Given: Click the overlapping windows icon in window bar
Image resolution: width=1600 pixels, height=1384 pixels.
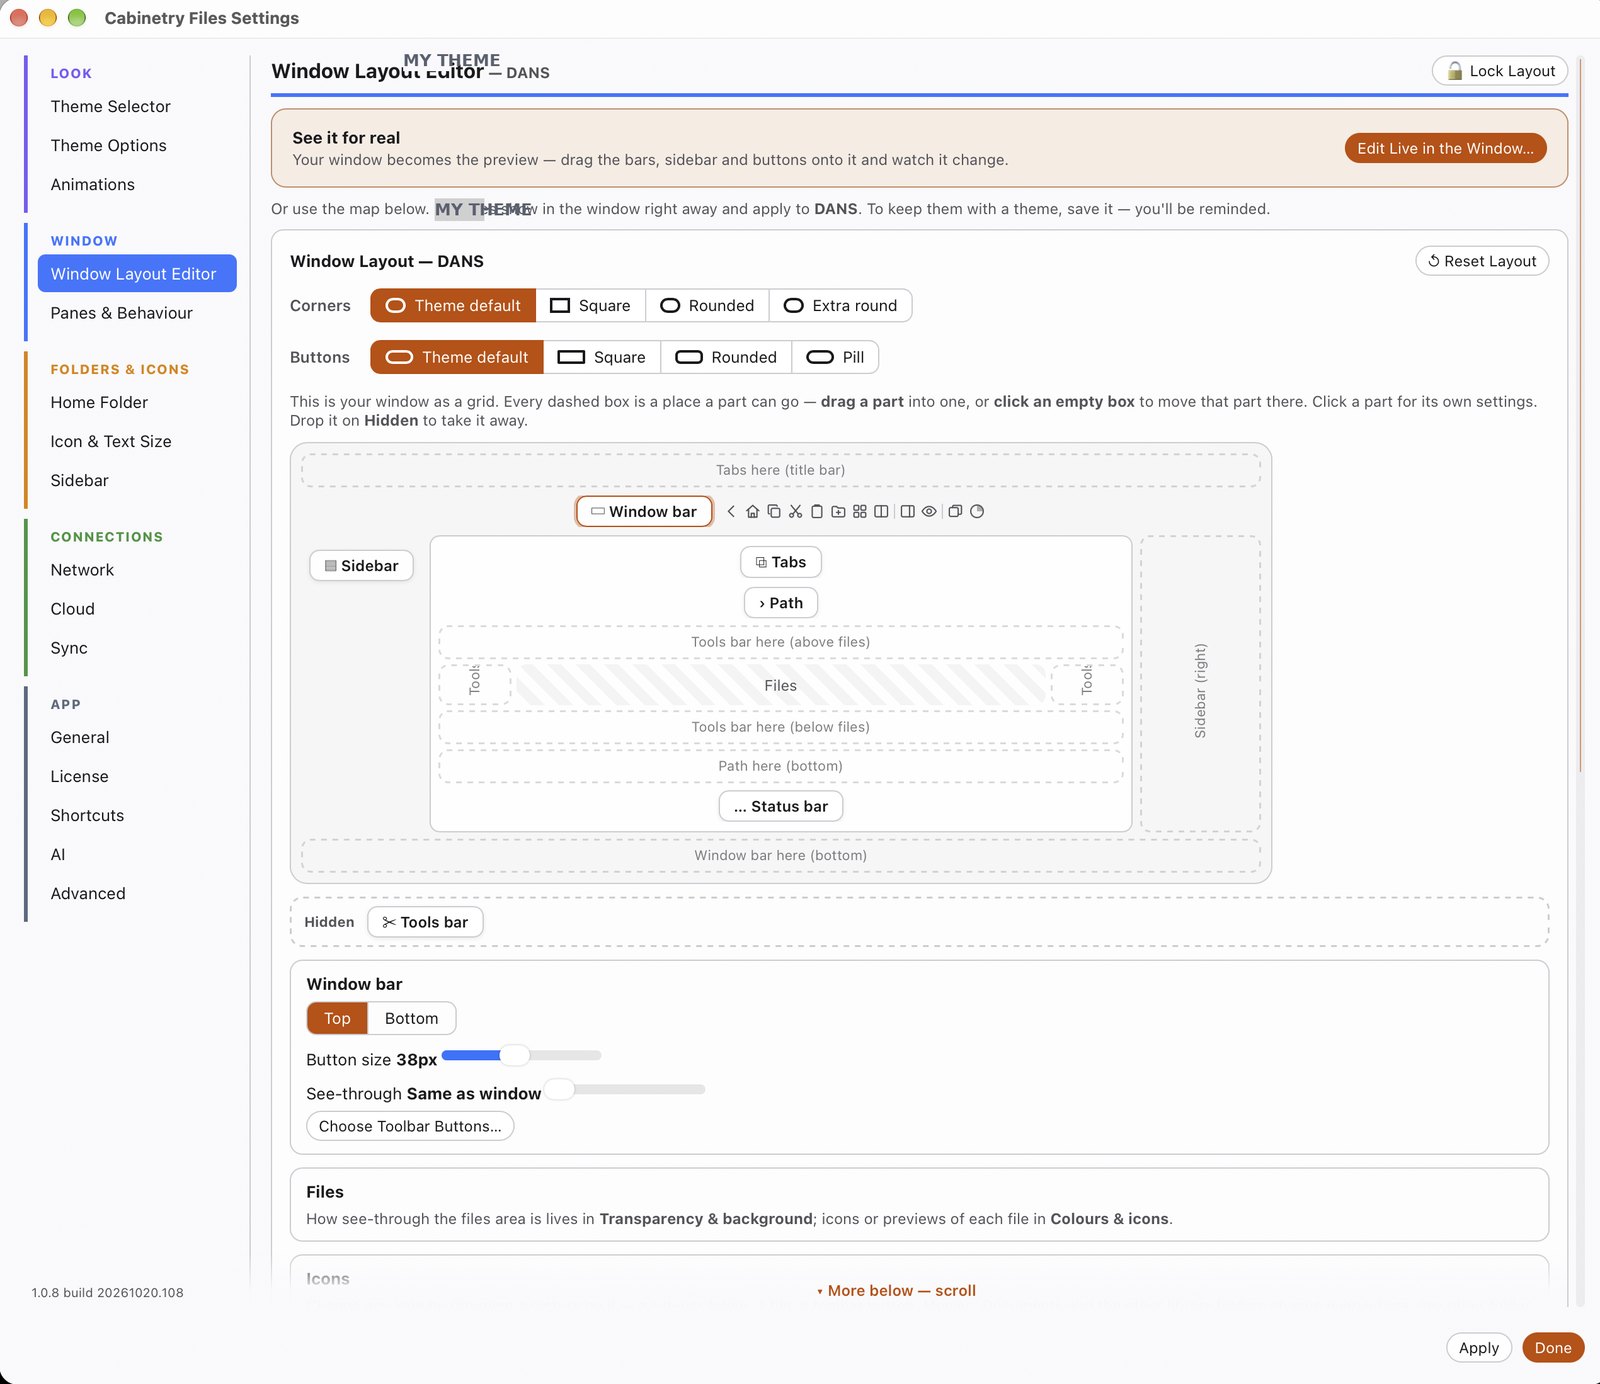Looking at the screenshot, I should pyautogui.click(x=955, y=511).
